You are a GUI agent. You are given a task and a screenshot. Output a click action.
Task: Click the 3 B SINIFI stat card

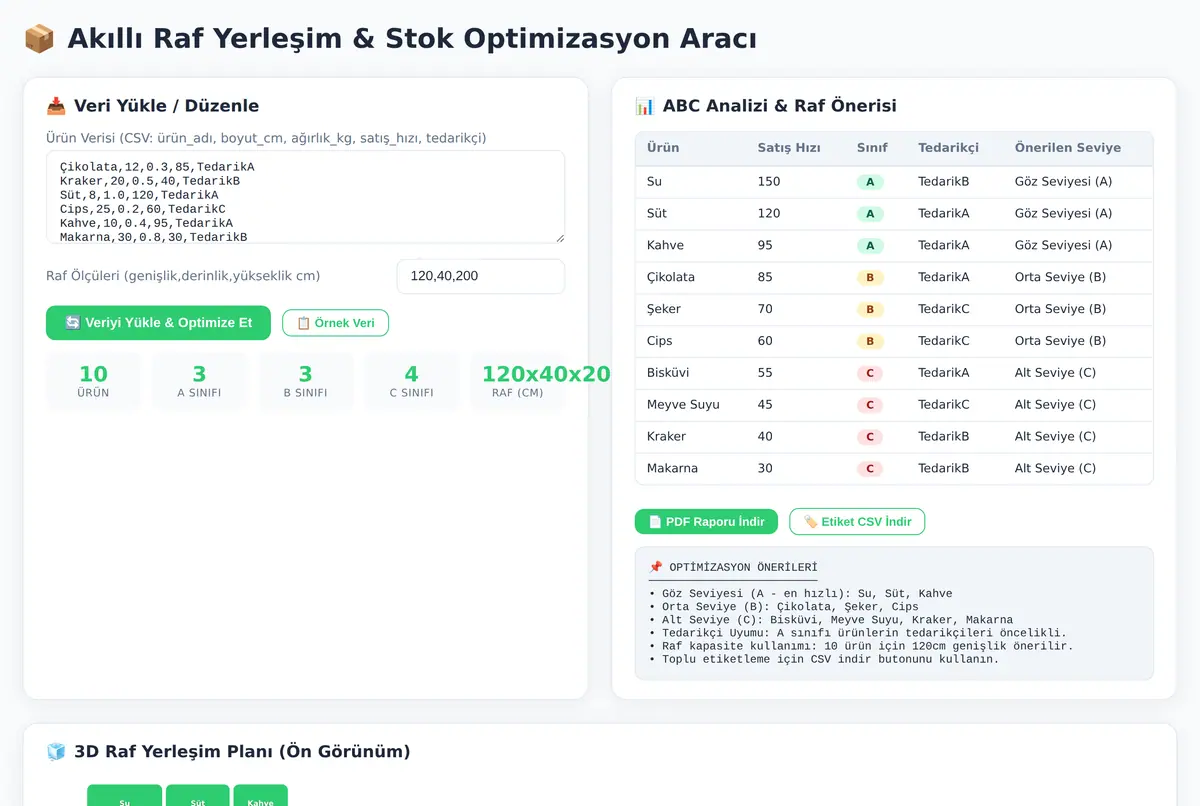(305, 382)
